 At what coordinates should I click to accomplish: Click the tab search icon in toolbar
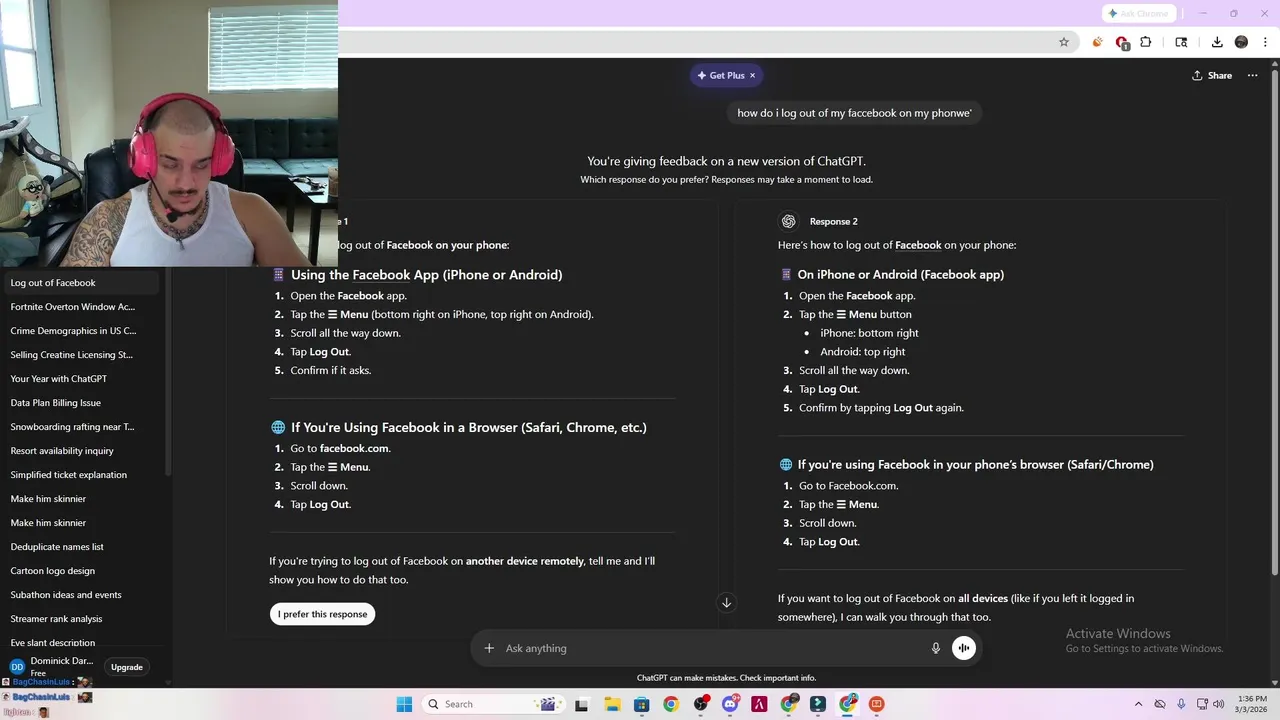tap(1181, 42)
